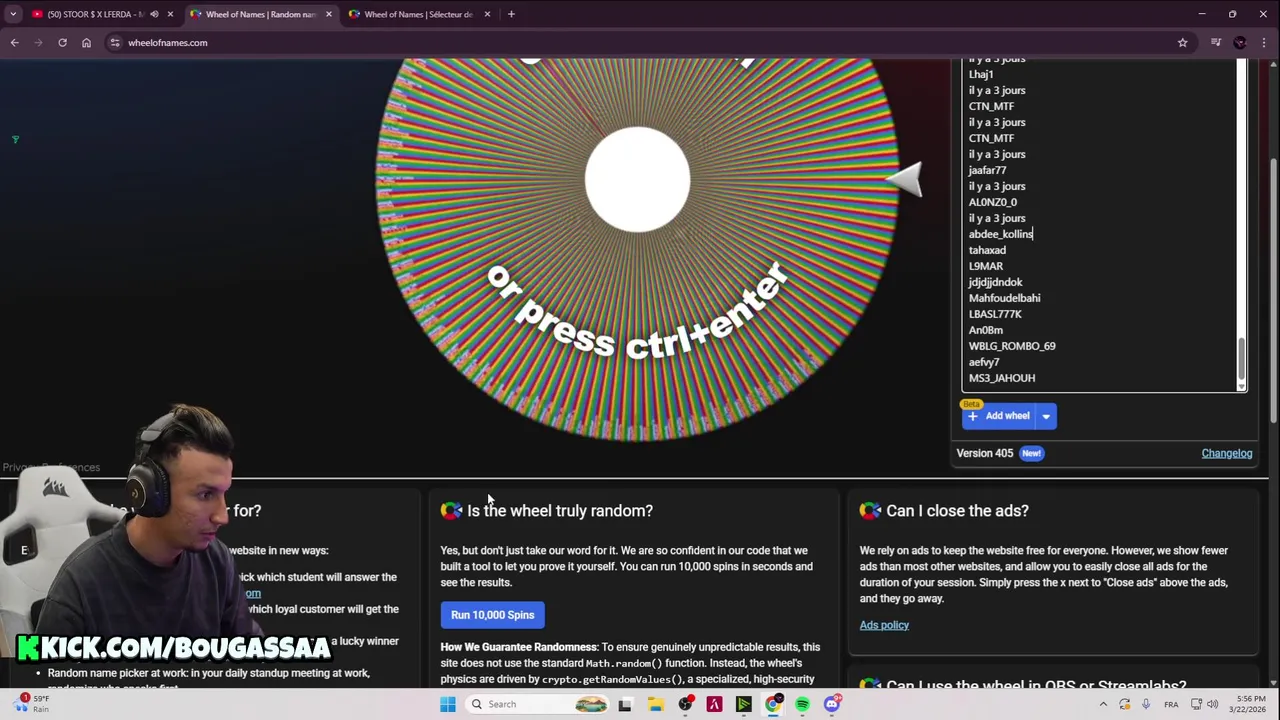Open the volume icon in system tray
This screenshot has height=720, width=1280.
pyautogui.click(x=1212, y=704)
